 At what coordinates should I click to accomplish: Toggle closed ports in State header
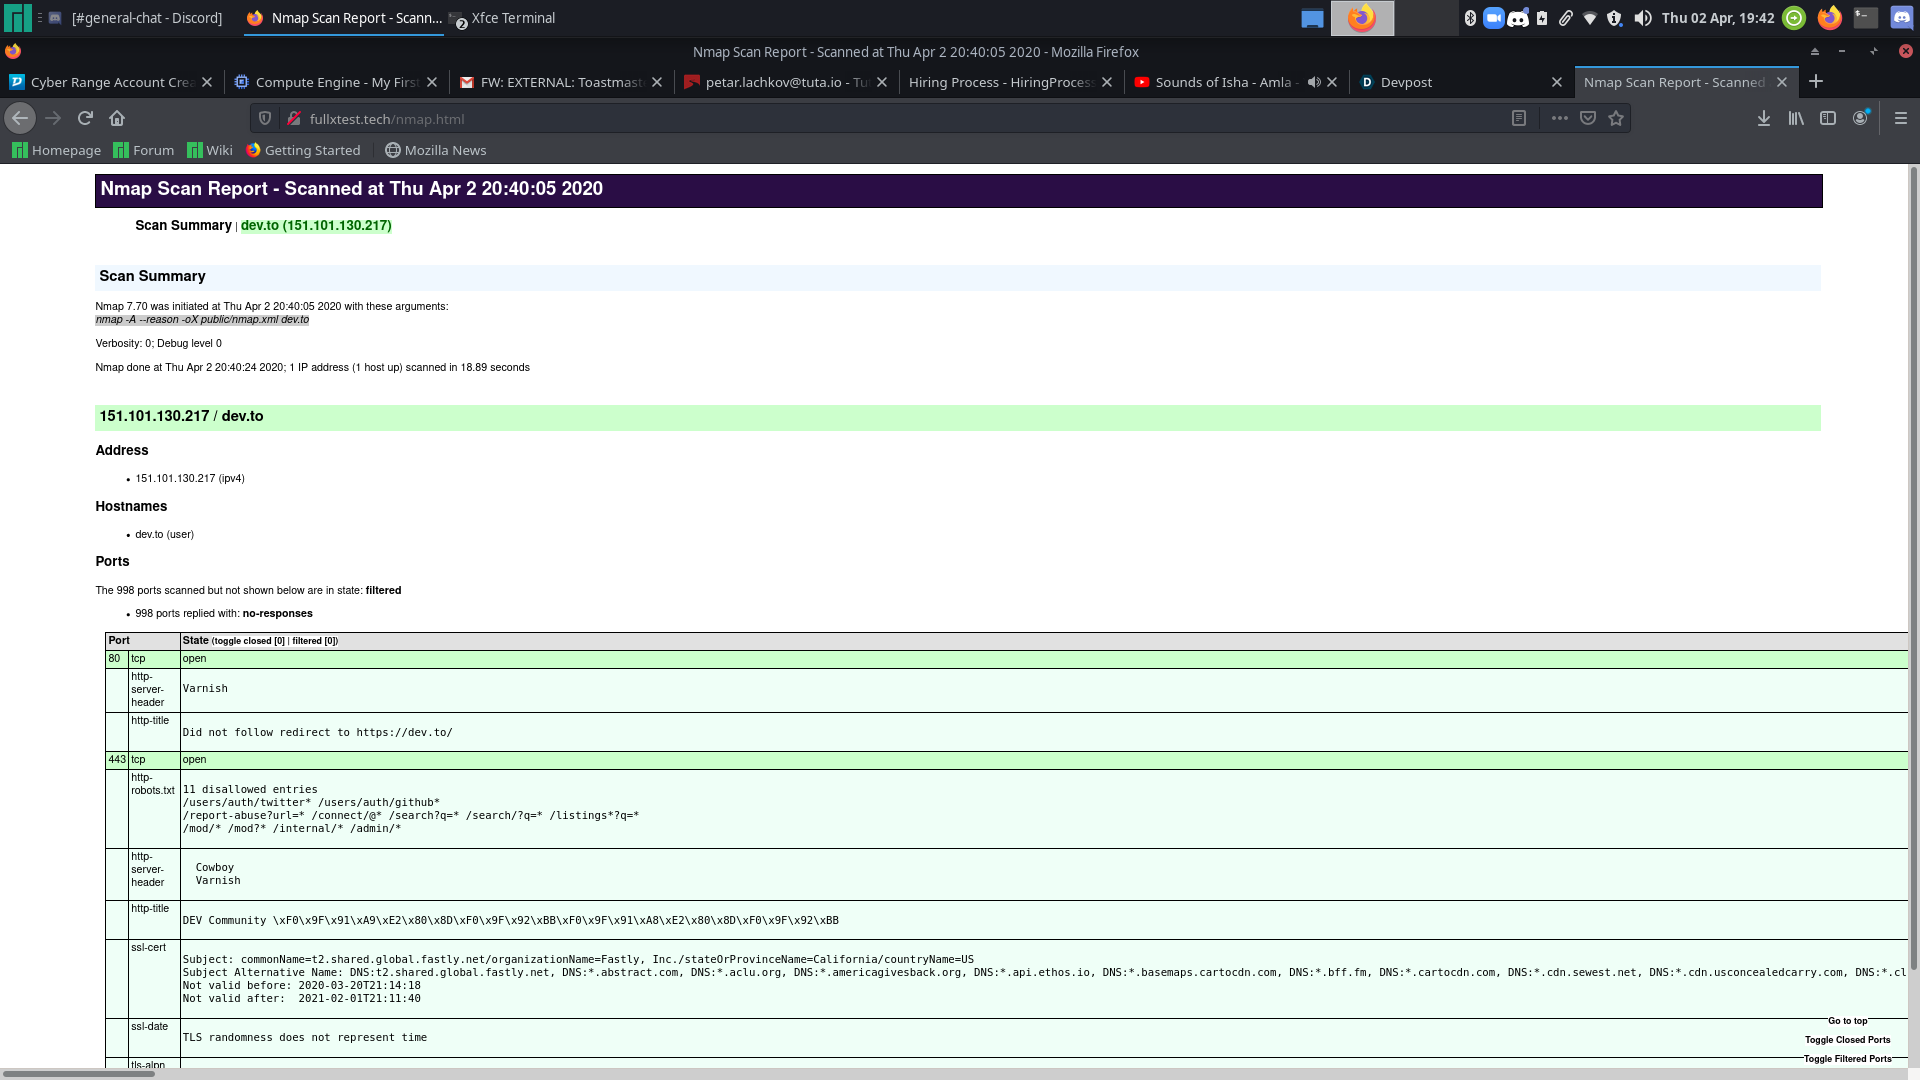point(248,641)
